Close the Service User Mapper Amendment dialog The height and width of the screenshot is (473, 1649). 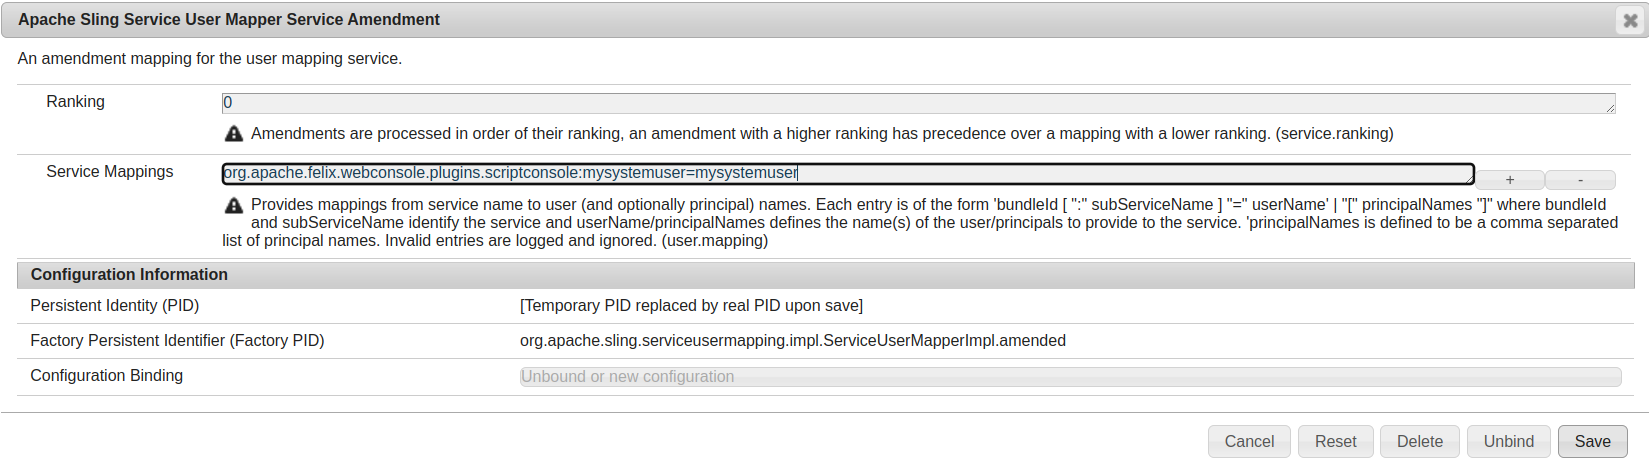tap(1630, 20)
